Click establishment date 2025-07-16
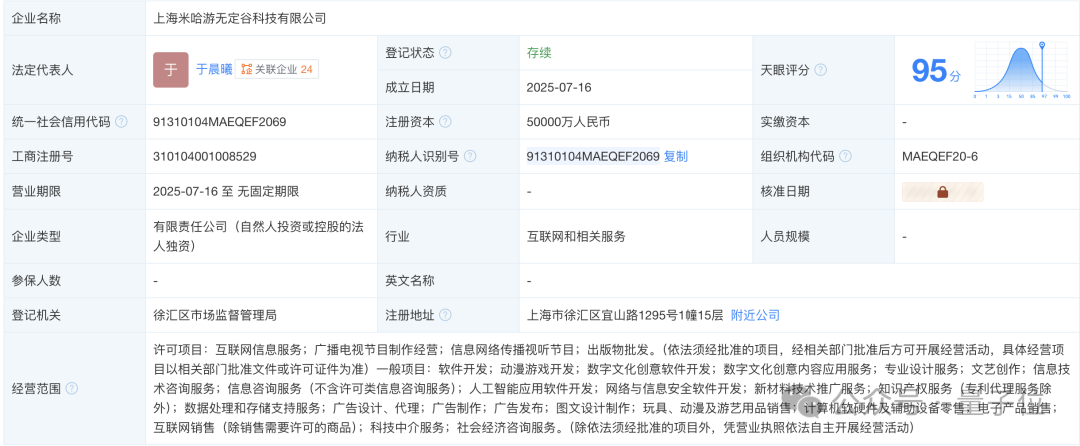 (x=559, y=87)
